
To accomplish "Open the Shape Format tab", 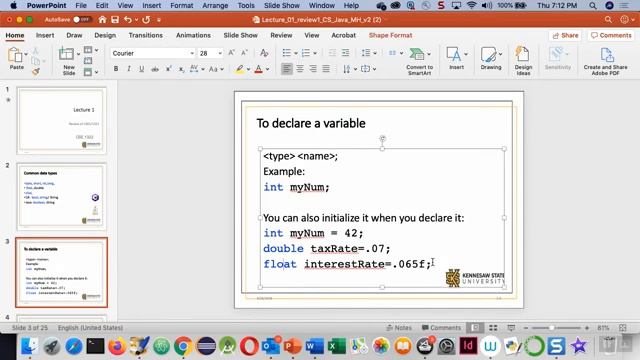I will 390,36.
